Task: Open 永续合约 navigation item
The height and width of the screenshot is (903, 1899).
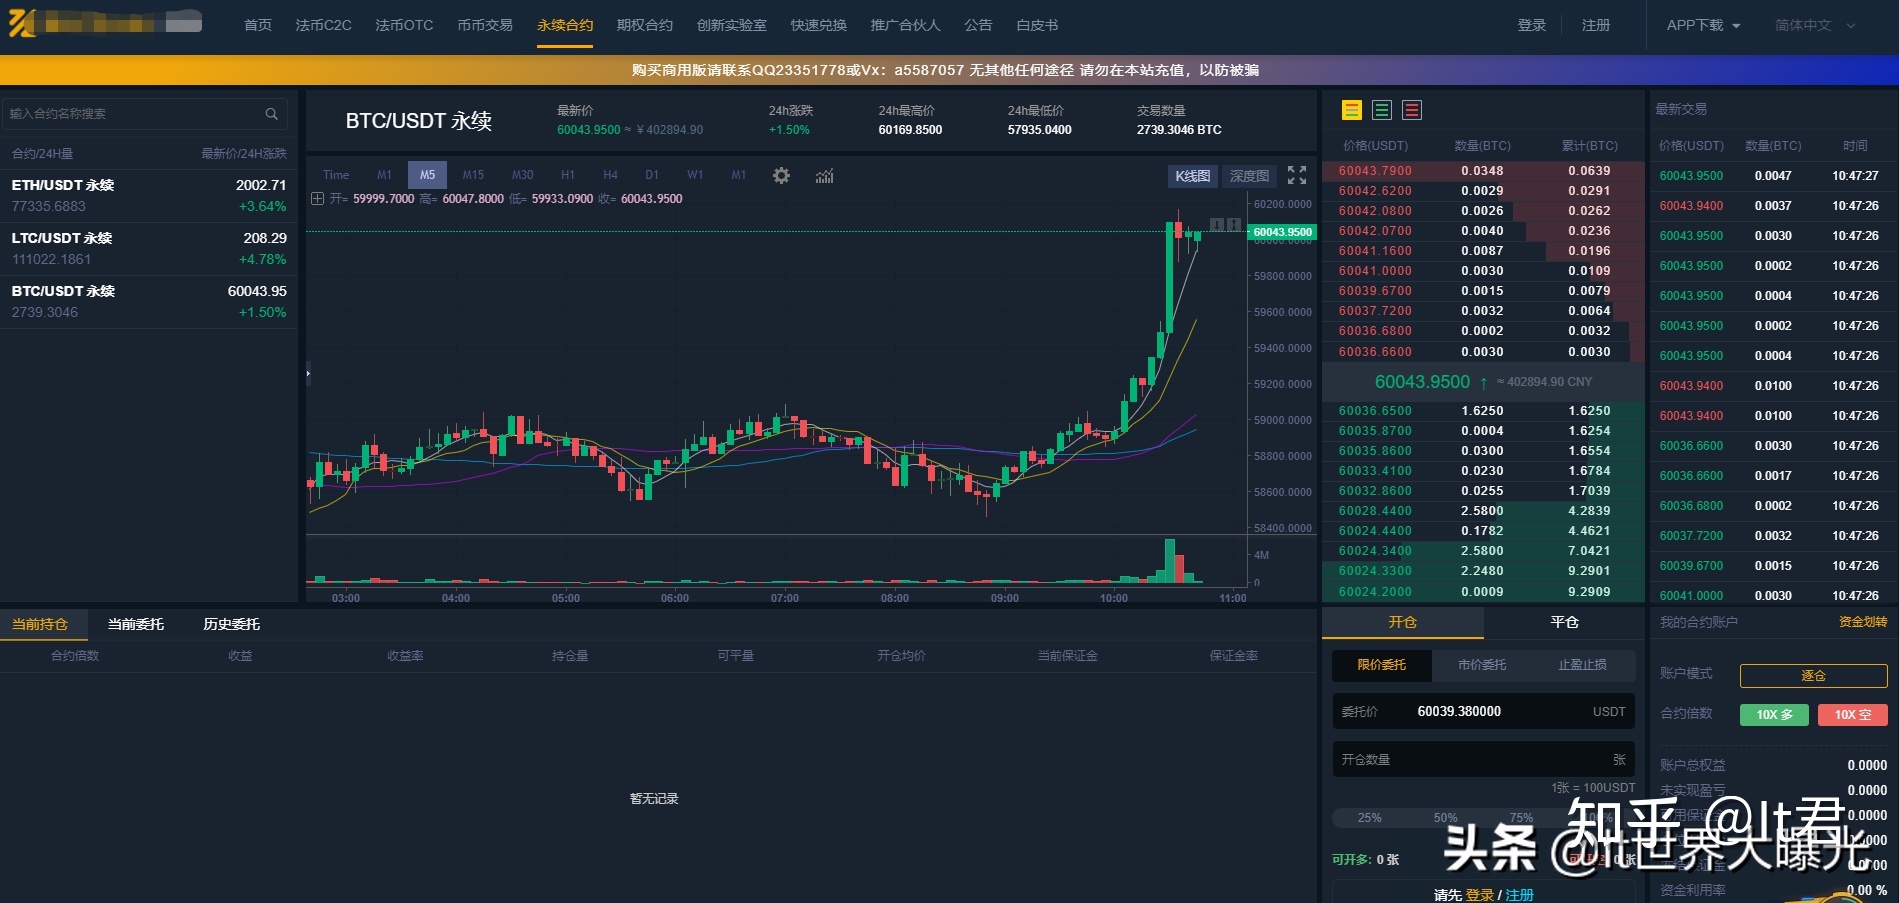Action: [565, 25]
